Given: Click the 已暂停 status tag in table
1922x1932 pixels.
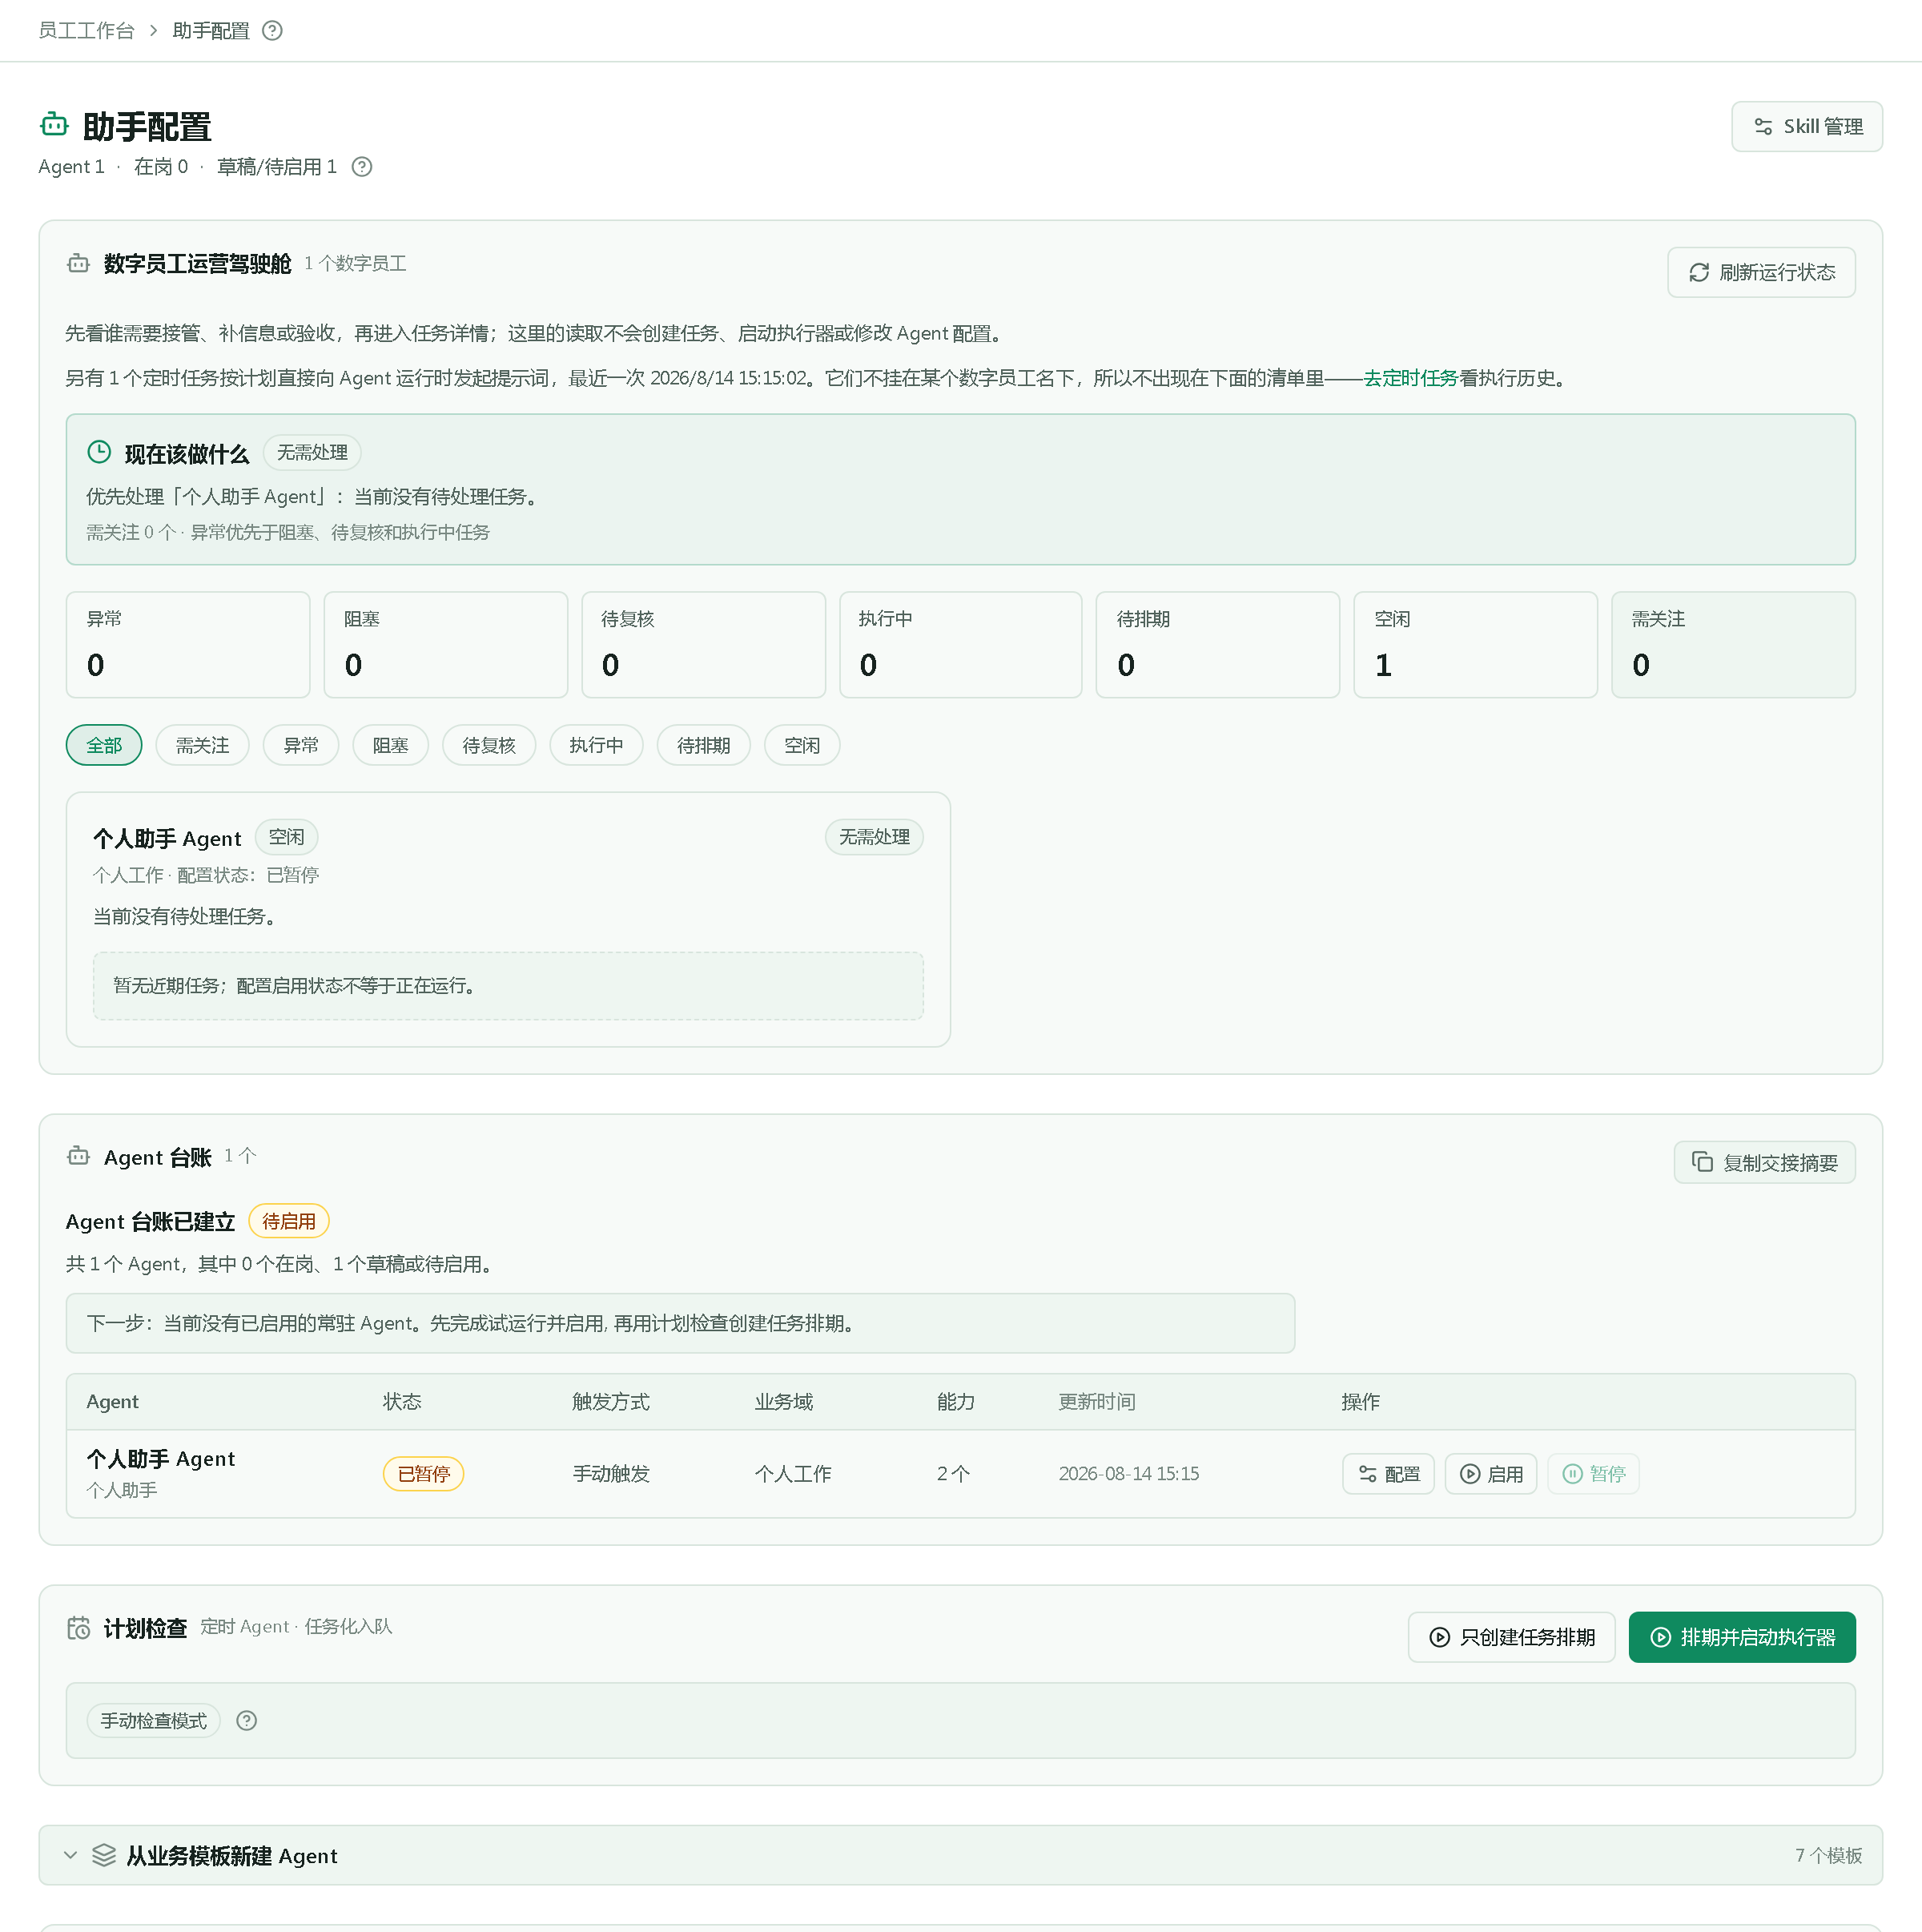Looking at the screenshot, I should point(423,1475).
